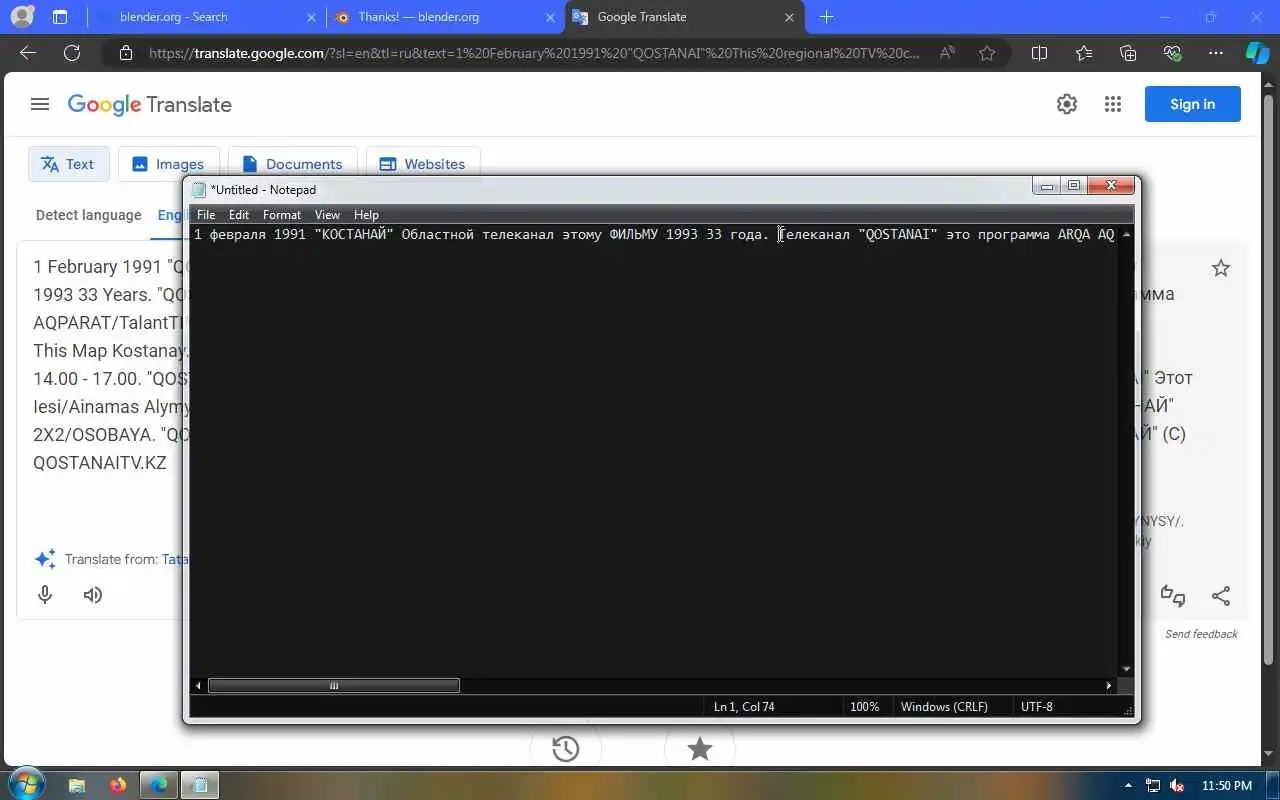Open Edge profile avatar
The image size is (1280, 800).
pos(22,16)
